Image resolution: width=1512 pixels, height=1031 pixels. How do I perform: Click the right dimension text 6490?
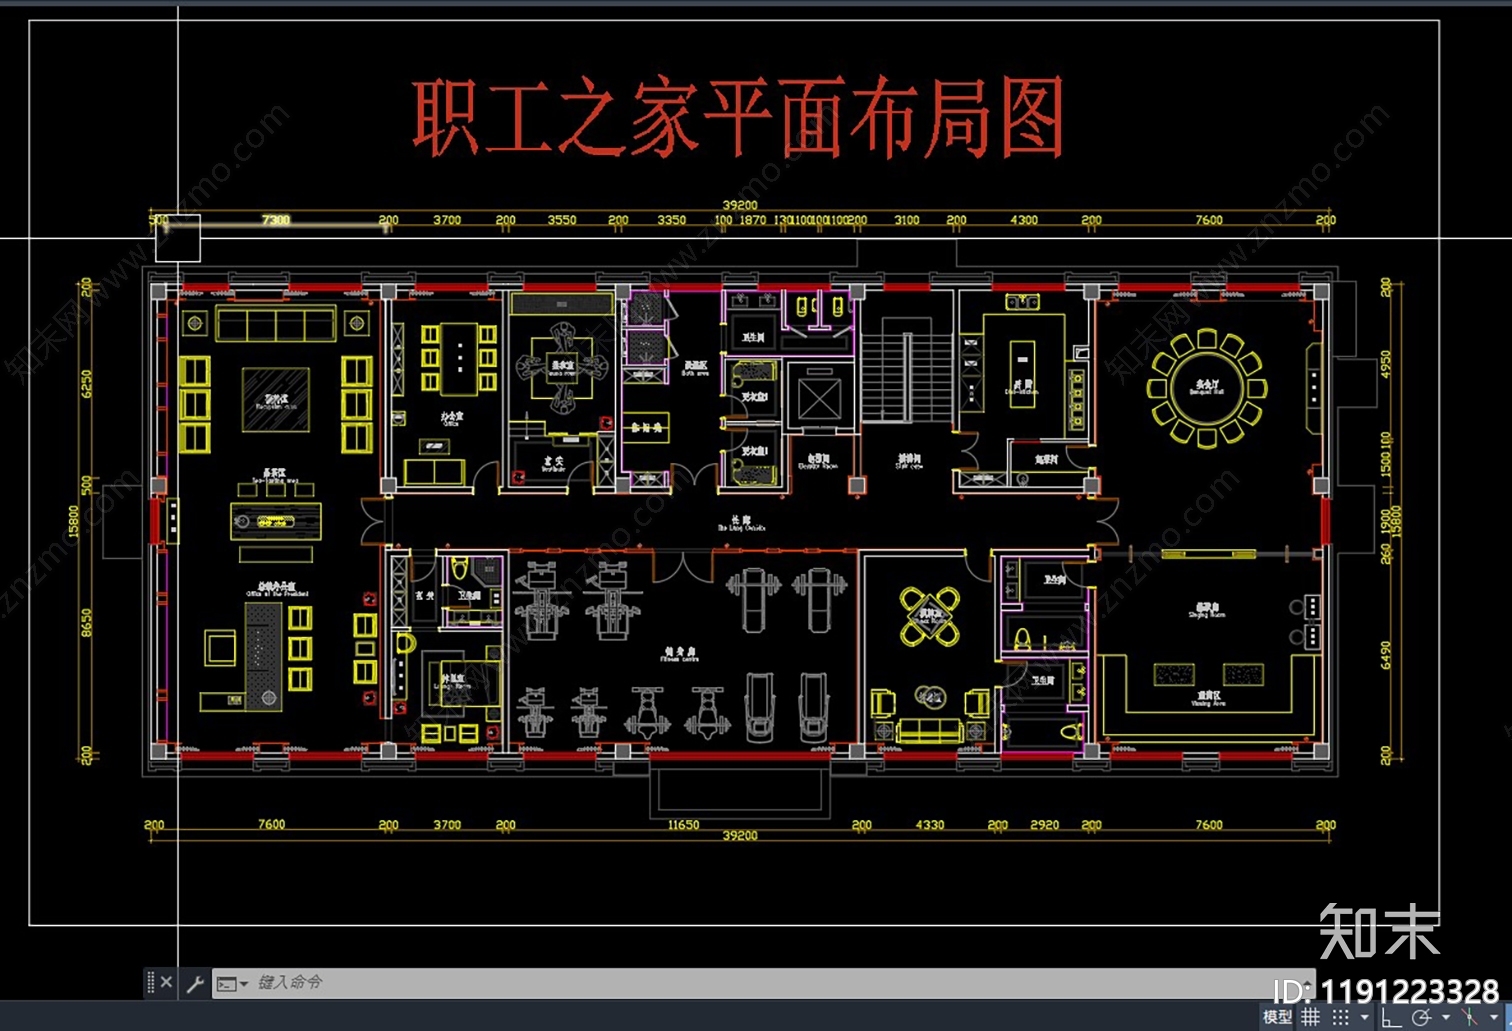(x=1385, y=656)
